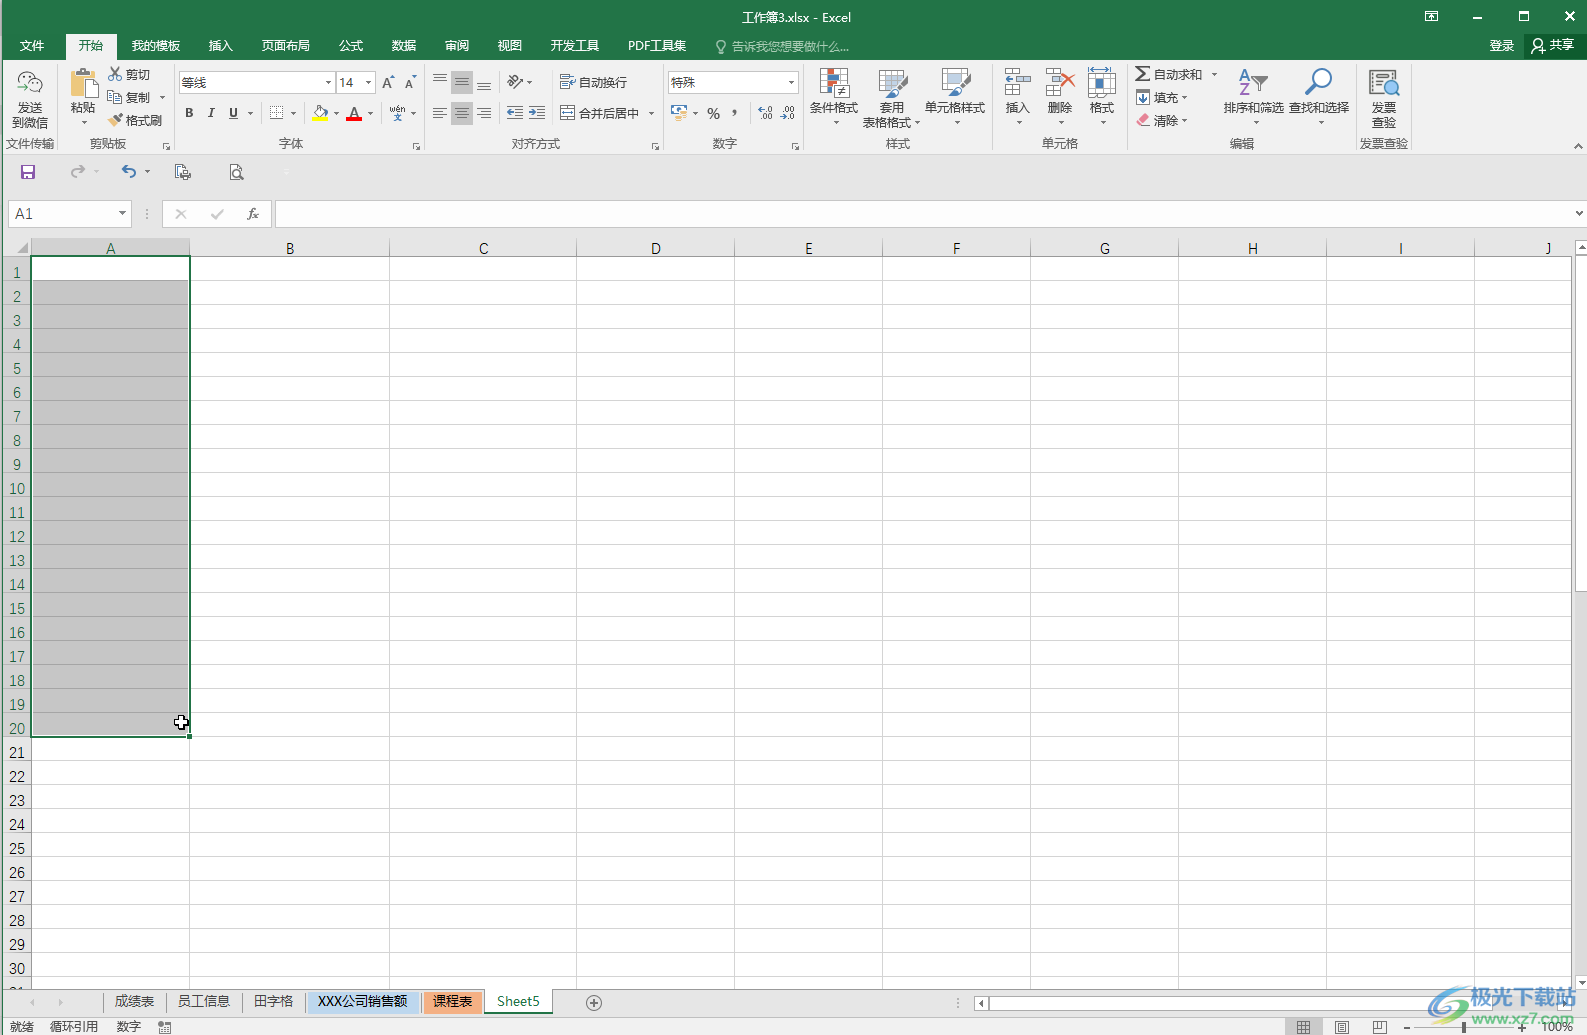Click the text orientation icon
The image size is (1587, 1035).
click(515, 82)
